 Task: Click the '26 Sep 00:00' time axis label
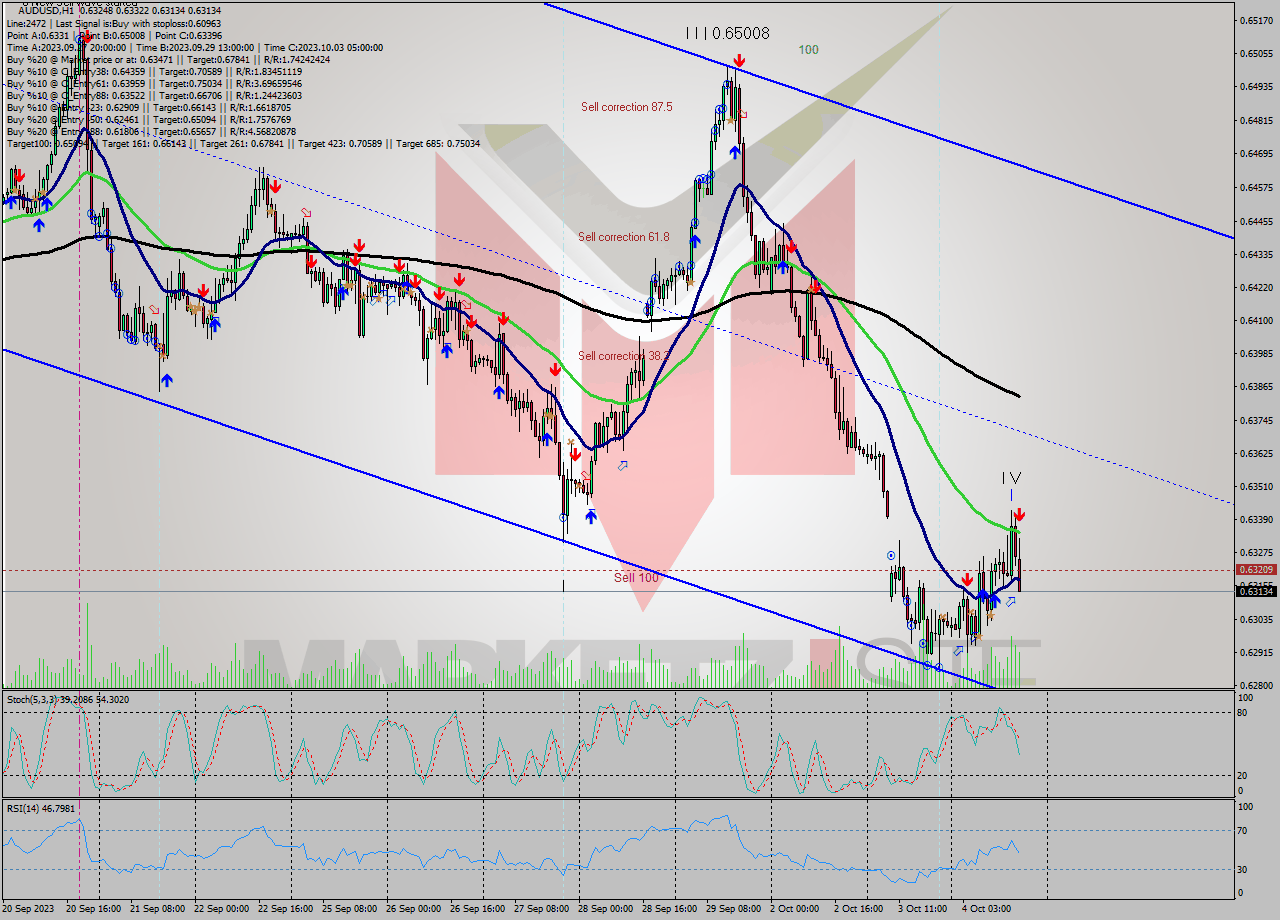coord(414,908)
